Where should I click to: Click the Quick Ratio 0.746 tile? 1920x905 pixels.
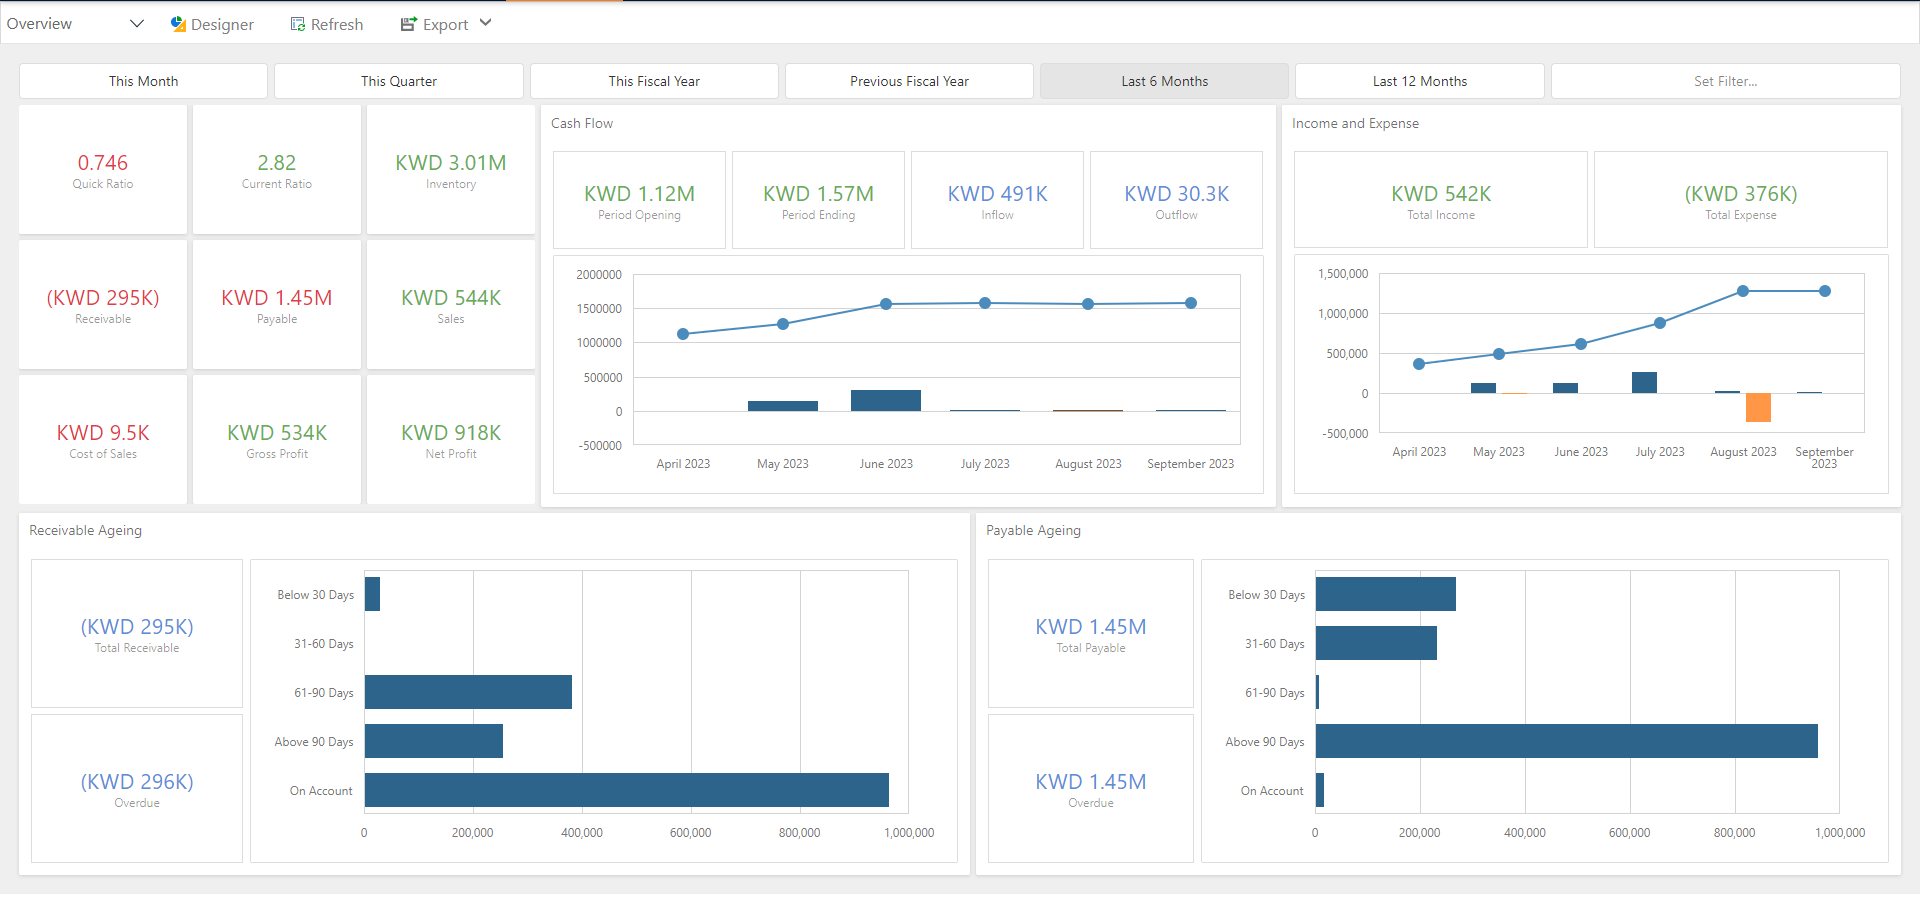[103, 170]
